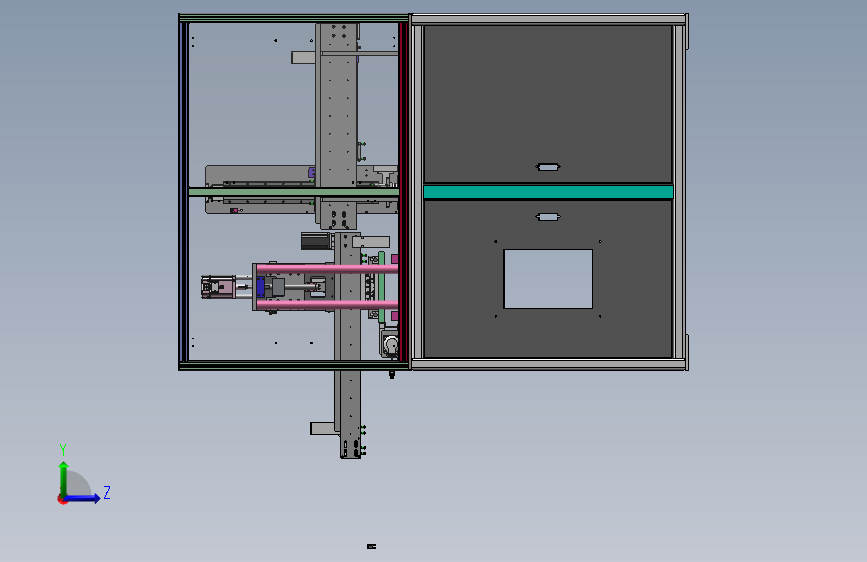Select the black stepper motor
Screen dimensions: 867x562
(316, 241)
